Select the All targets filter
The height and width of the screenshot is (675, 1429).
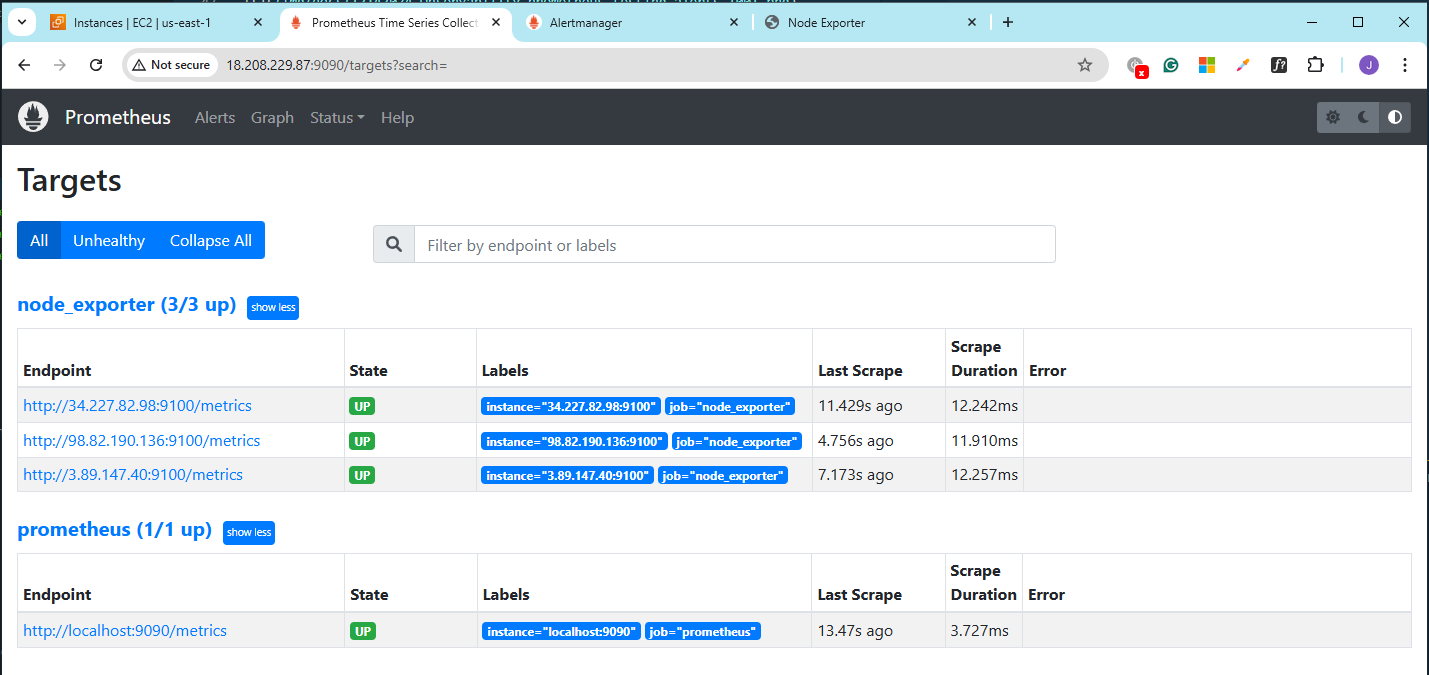tap(39, 240)
